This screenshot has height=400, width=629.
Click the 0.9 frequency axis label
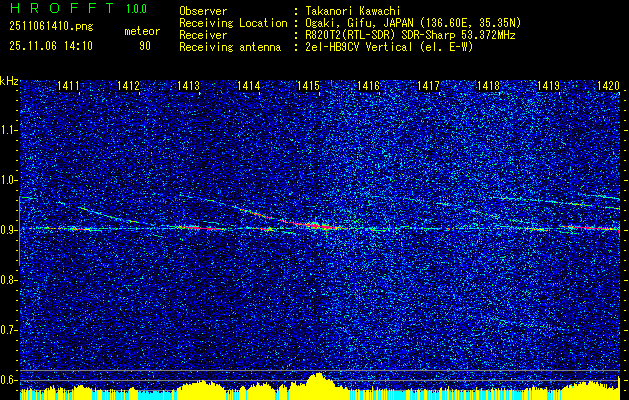point(9,230)
